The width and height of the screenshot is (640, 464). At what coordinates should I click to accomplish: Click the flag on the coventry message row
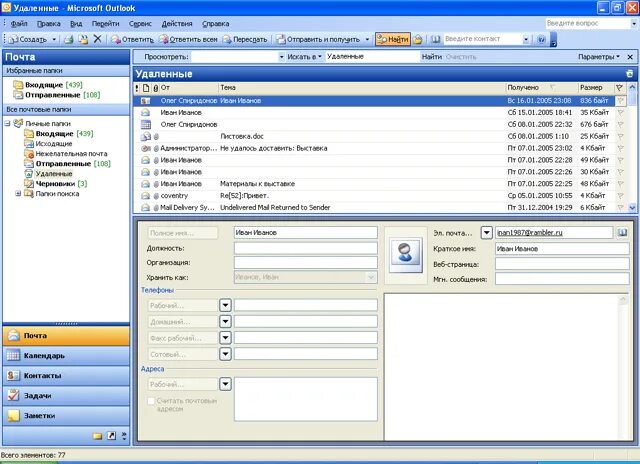tap(620, 196)
